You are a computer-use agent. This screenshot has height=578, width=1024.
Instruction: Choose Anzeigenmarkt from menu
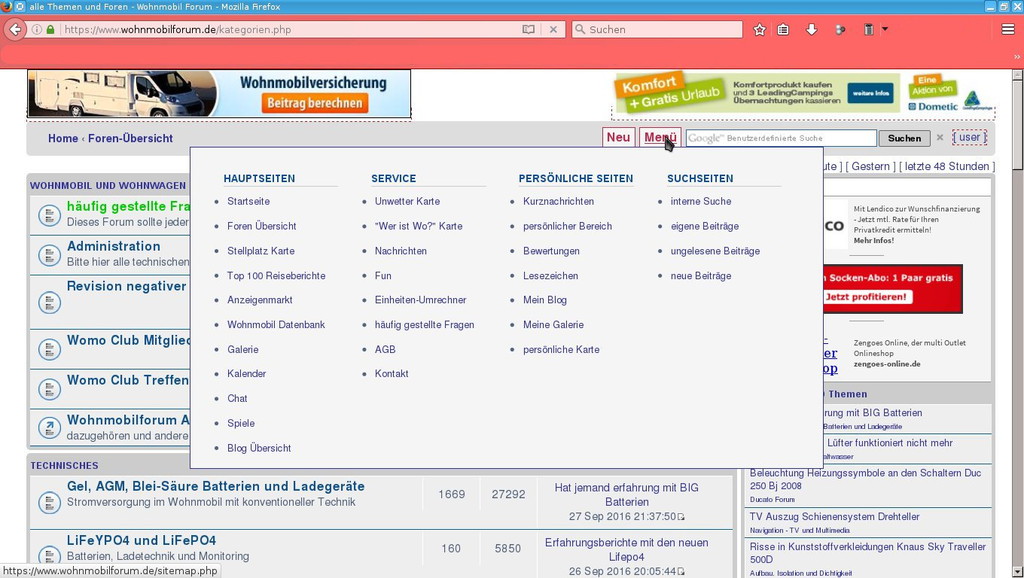[260, 300]
